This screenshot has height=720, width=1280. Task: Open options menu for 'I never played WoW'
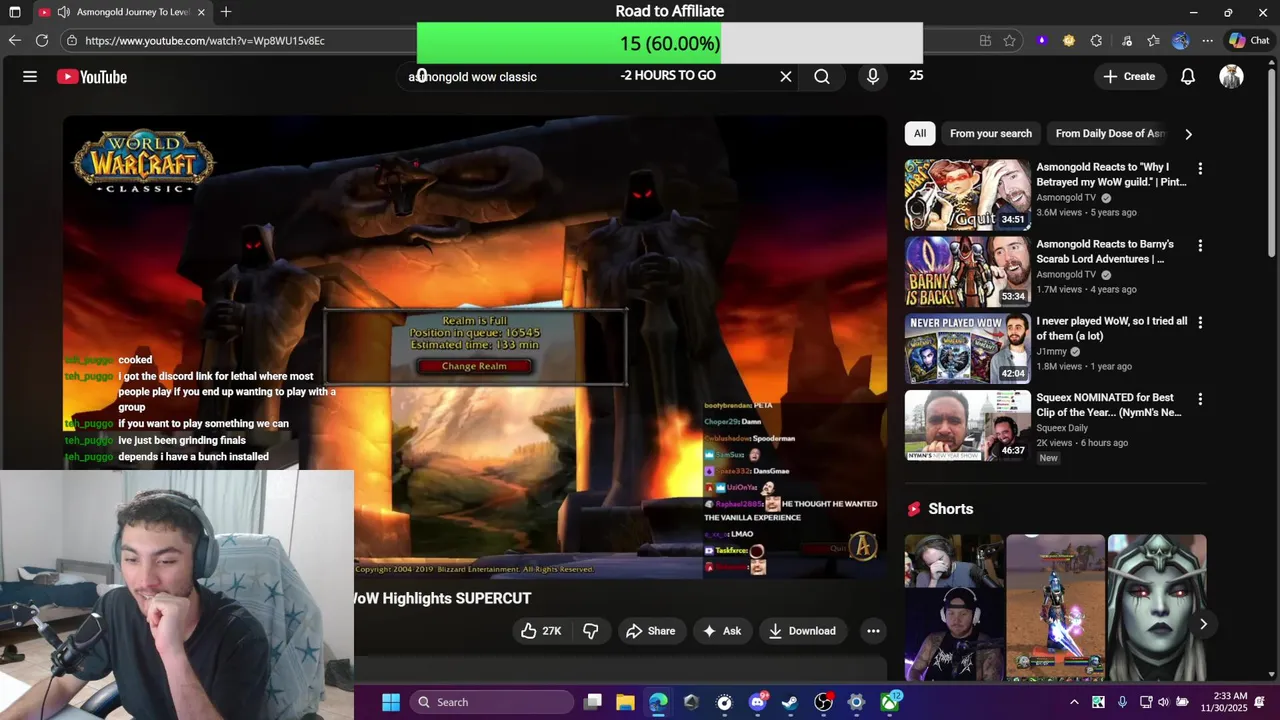1200,323
